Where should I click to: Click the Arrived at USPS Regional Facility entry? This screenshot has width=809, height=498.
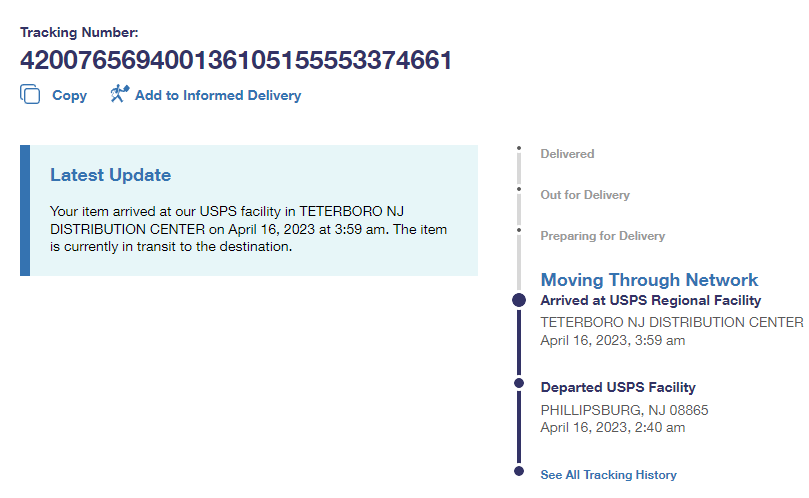pos(650,300)
